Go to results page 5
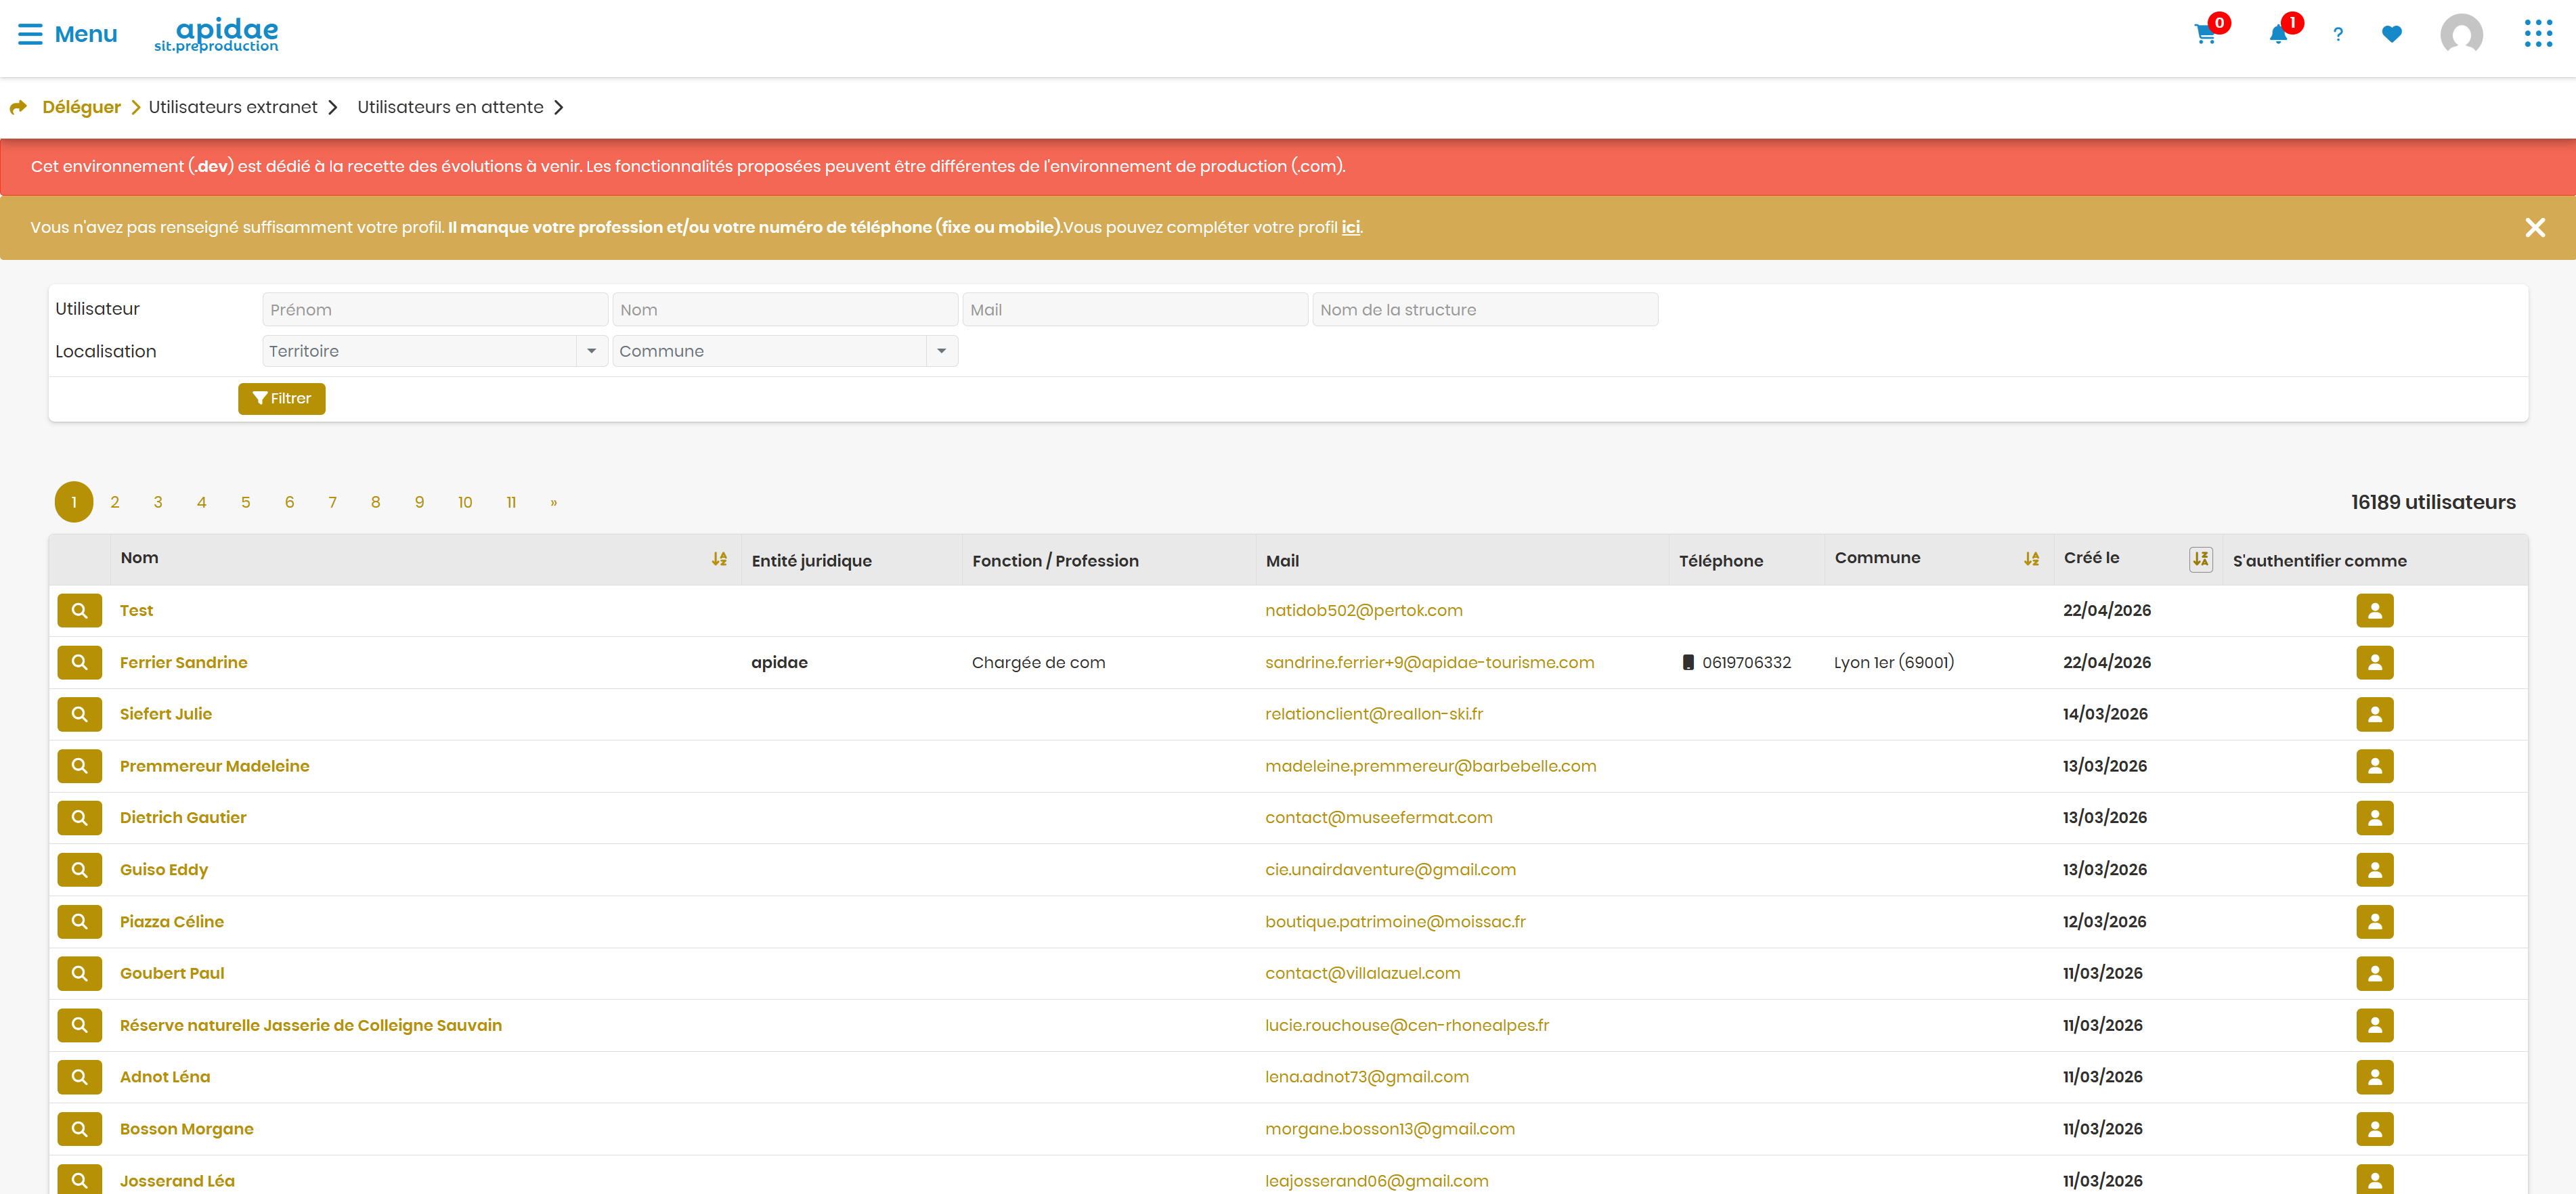Screen dimensions: 2576x1194 coord(245,502)
